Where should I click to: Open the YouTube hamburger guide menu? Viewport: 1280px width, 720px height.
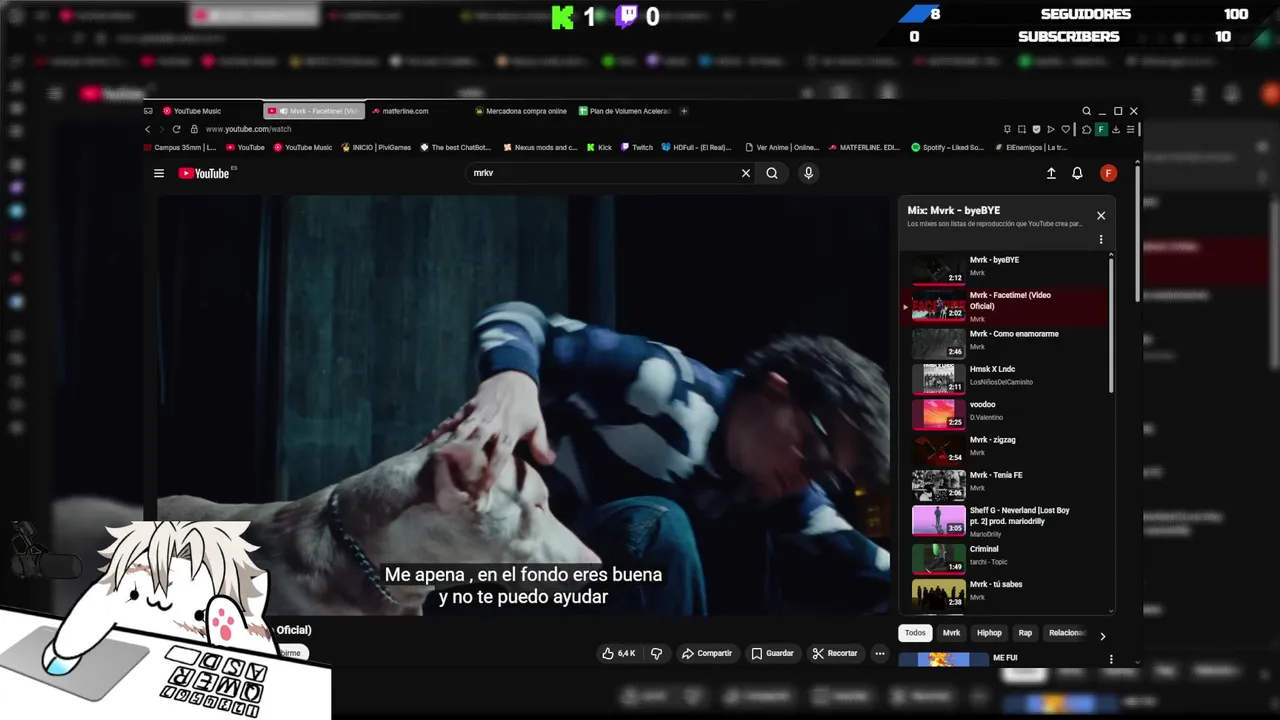click(x=159, y=173)
